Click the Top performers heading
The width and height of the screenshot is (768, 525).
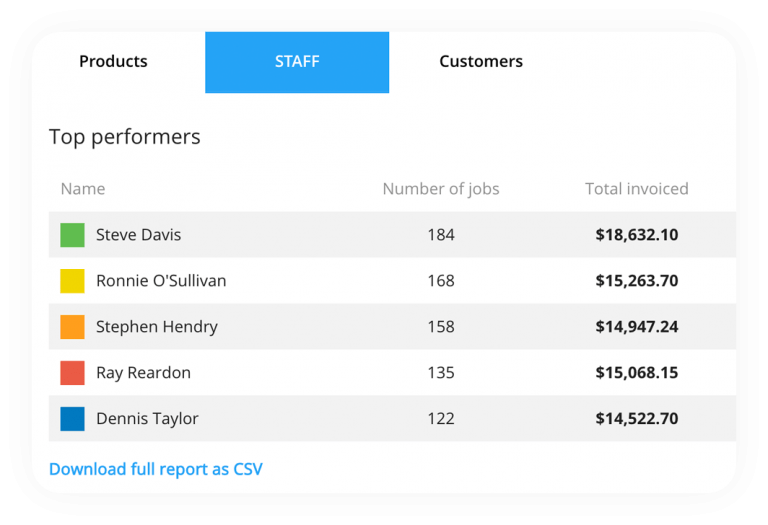click(x=125, y=137)
